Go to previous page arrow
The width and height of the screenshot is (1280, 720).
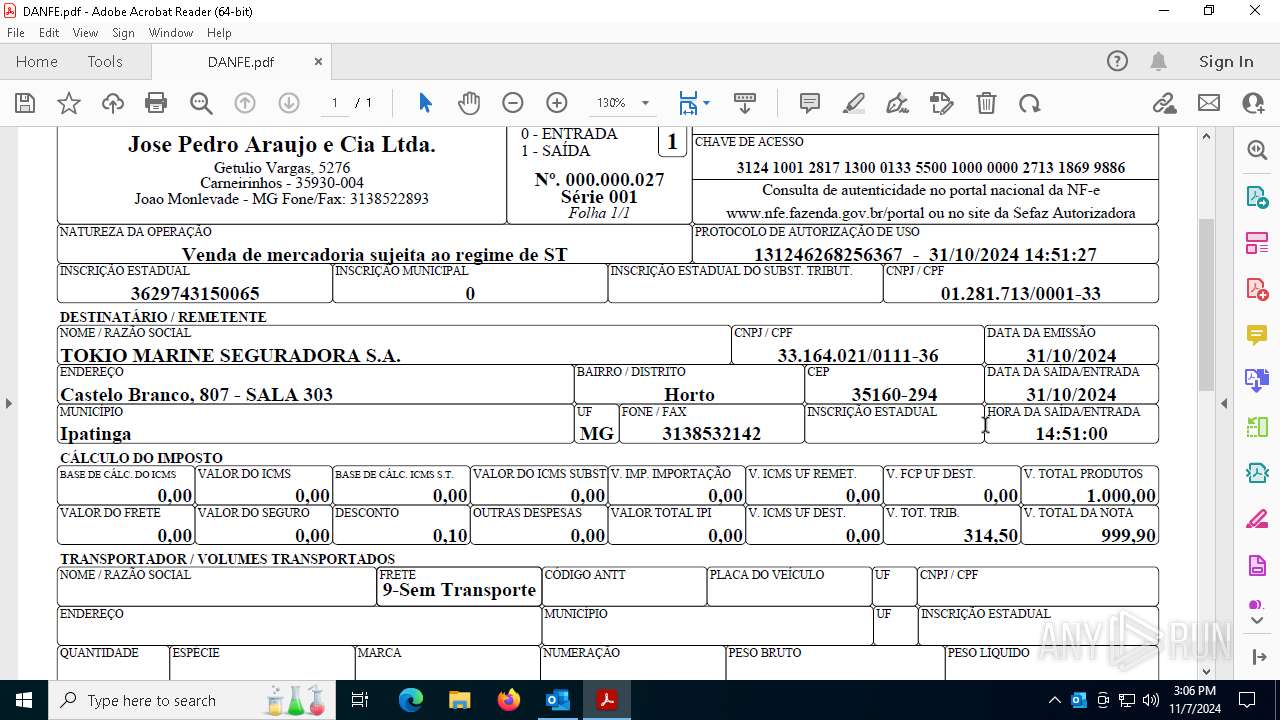(x=245, y=103)
